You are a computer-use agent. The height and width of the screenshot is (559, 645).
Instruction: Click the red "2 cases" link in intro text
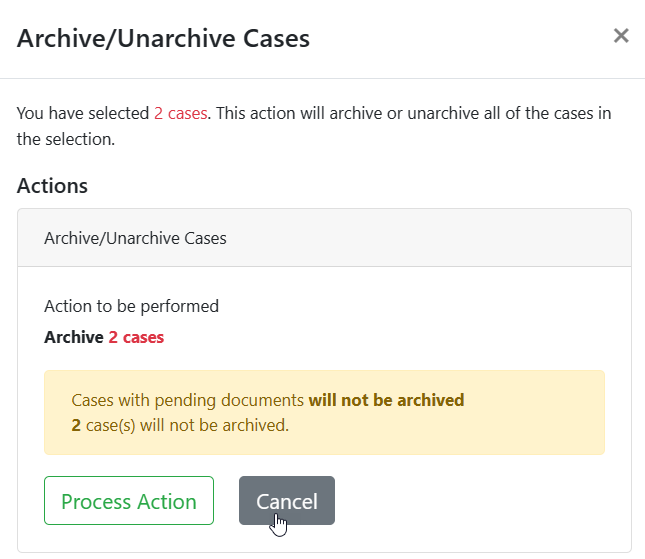[180, 113]
